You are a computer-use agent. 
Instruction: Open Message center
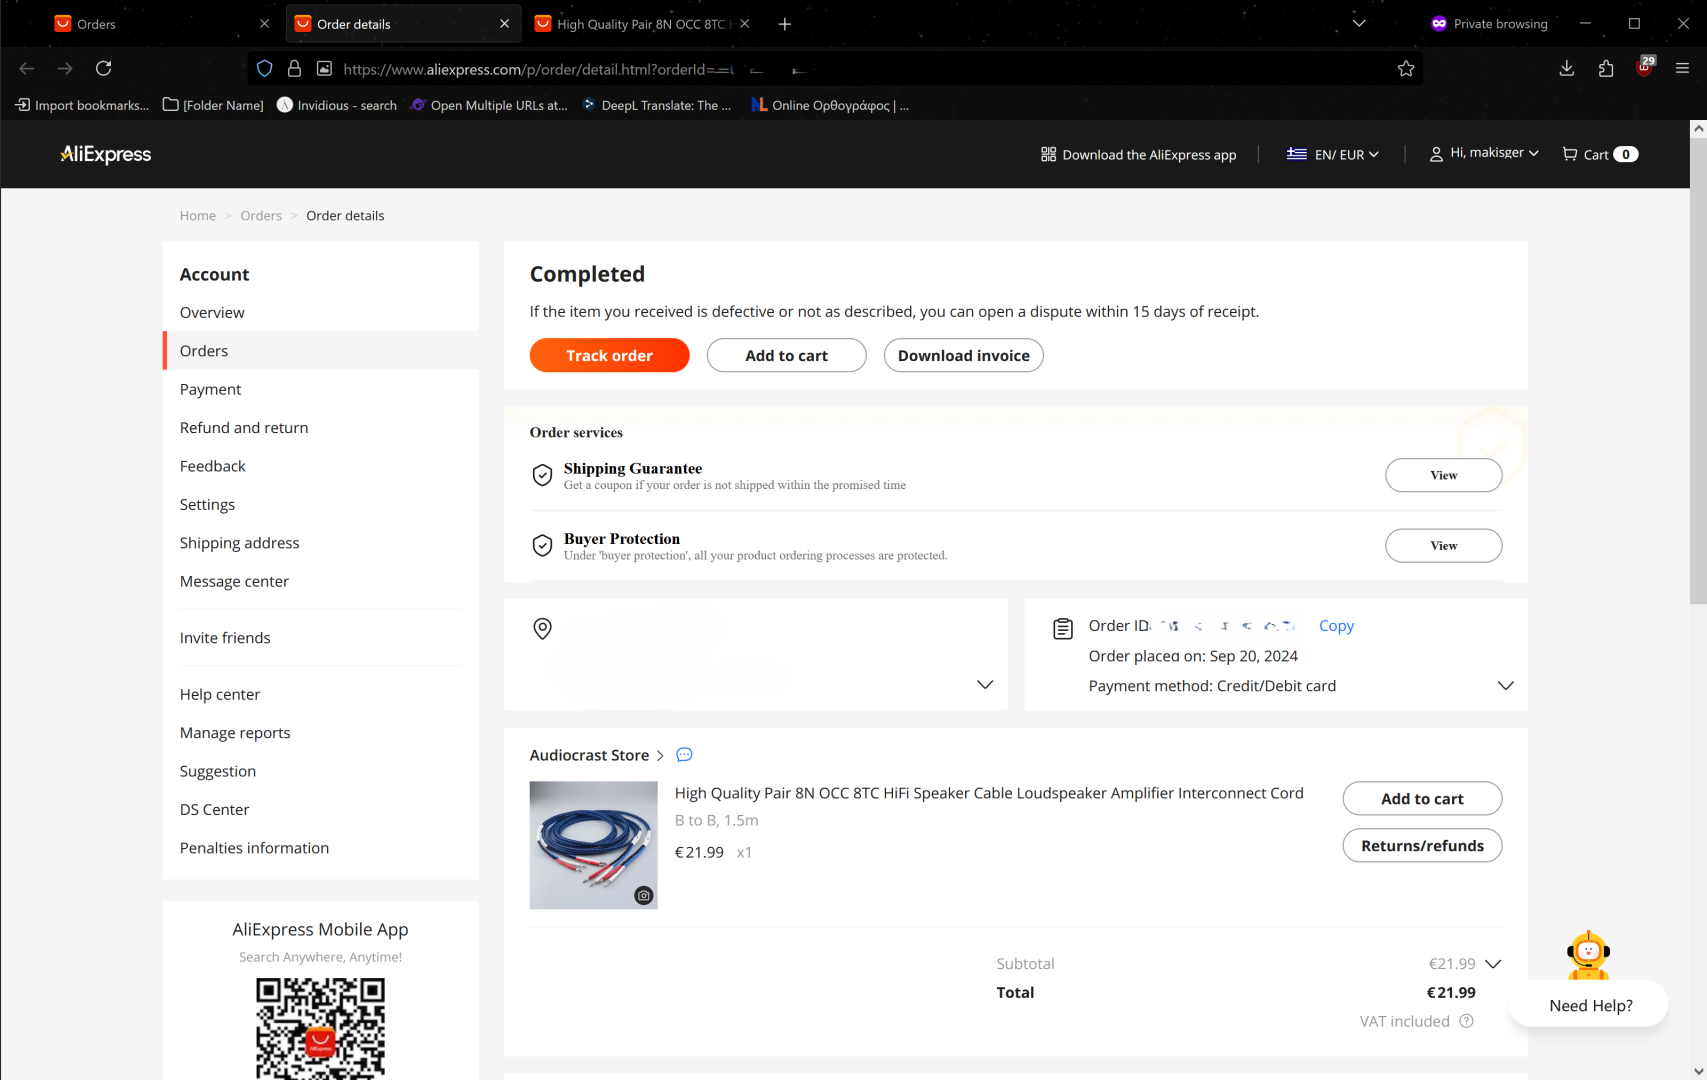(x=234, y=581)
